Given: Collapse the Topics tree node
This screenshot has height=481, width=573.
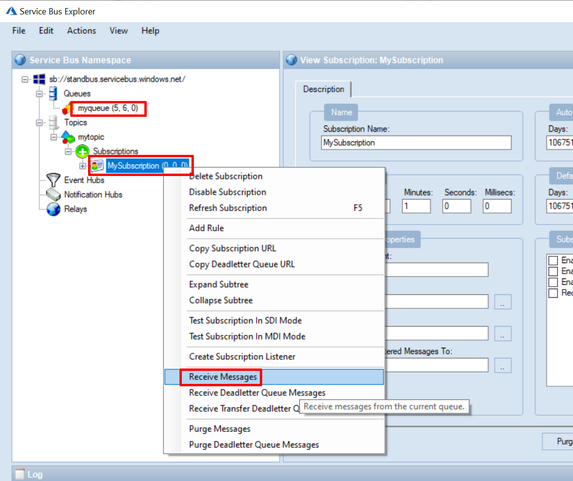Looking at the screenshot, I should (x=39, y=122).
